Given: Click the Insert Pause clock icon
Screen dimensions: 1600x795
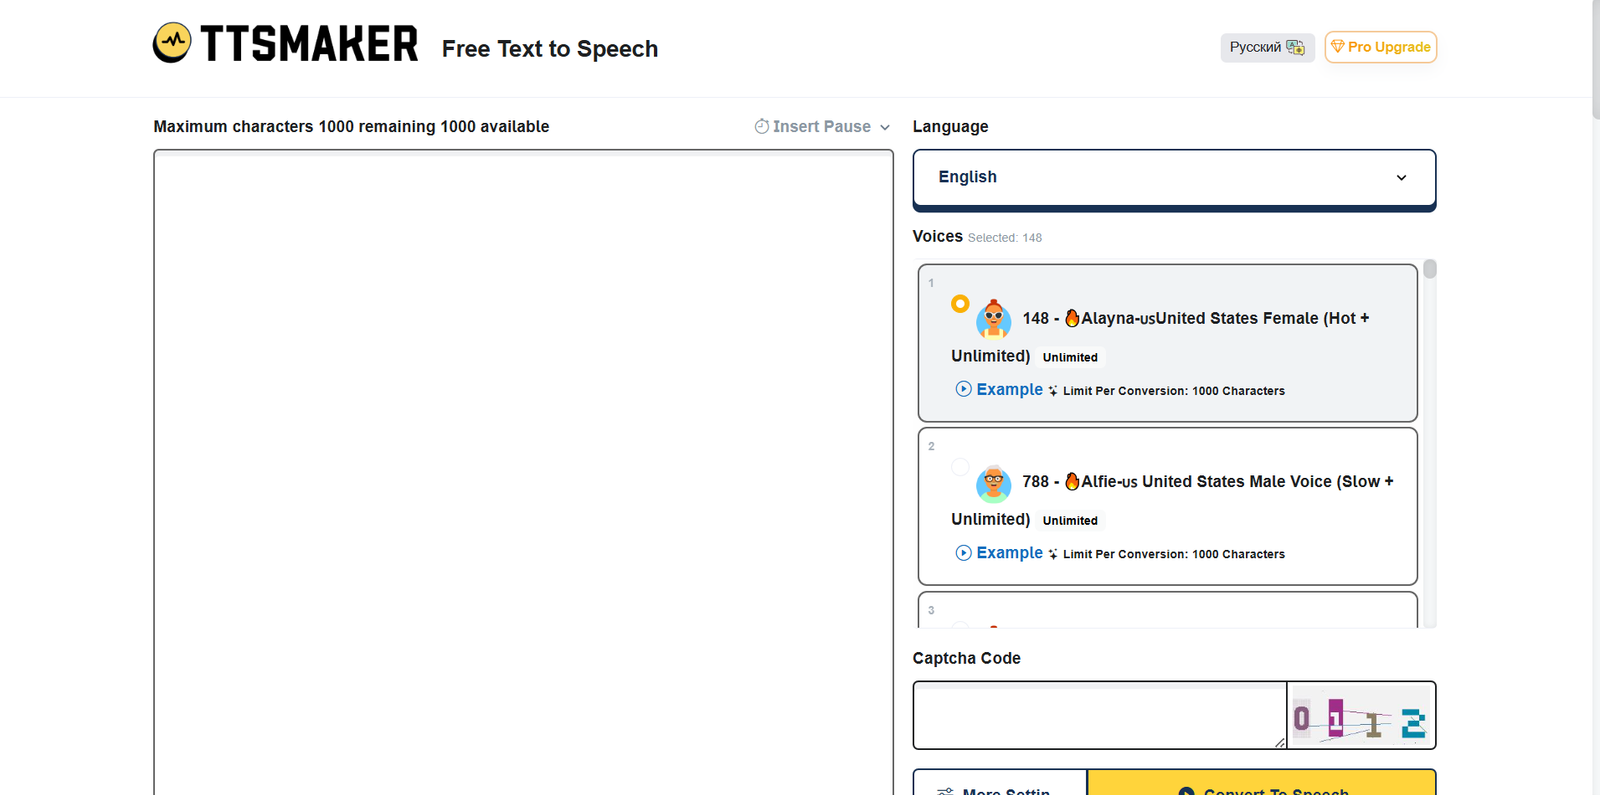Looking at the screenshot, I should (x=761, y=126).
